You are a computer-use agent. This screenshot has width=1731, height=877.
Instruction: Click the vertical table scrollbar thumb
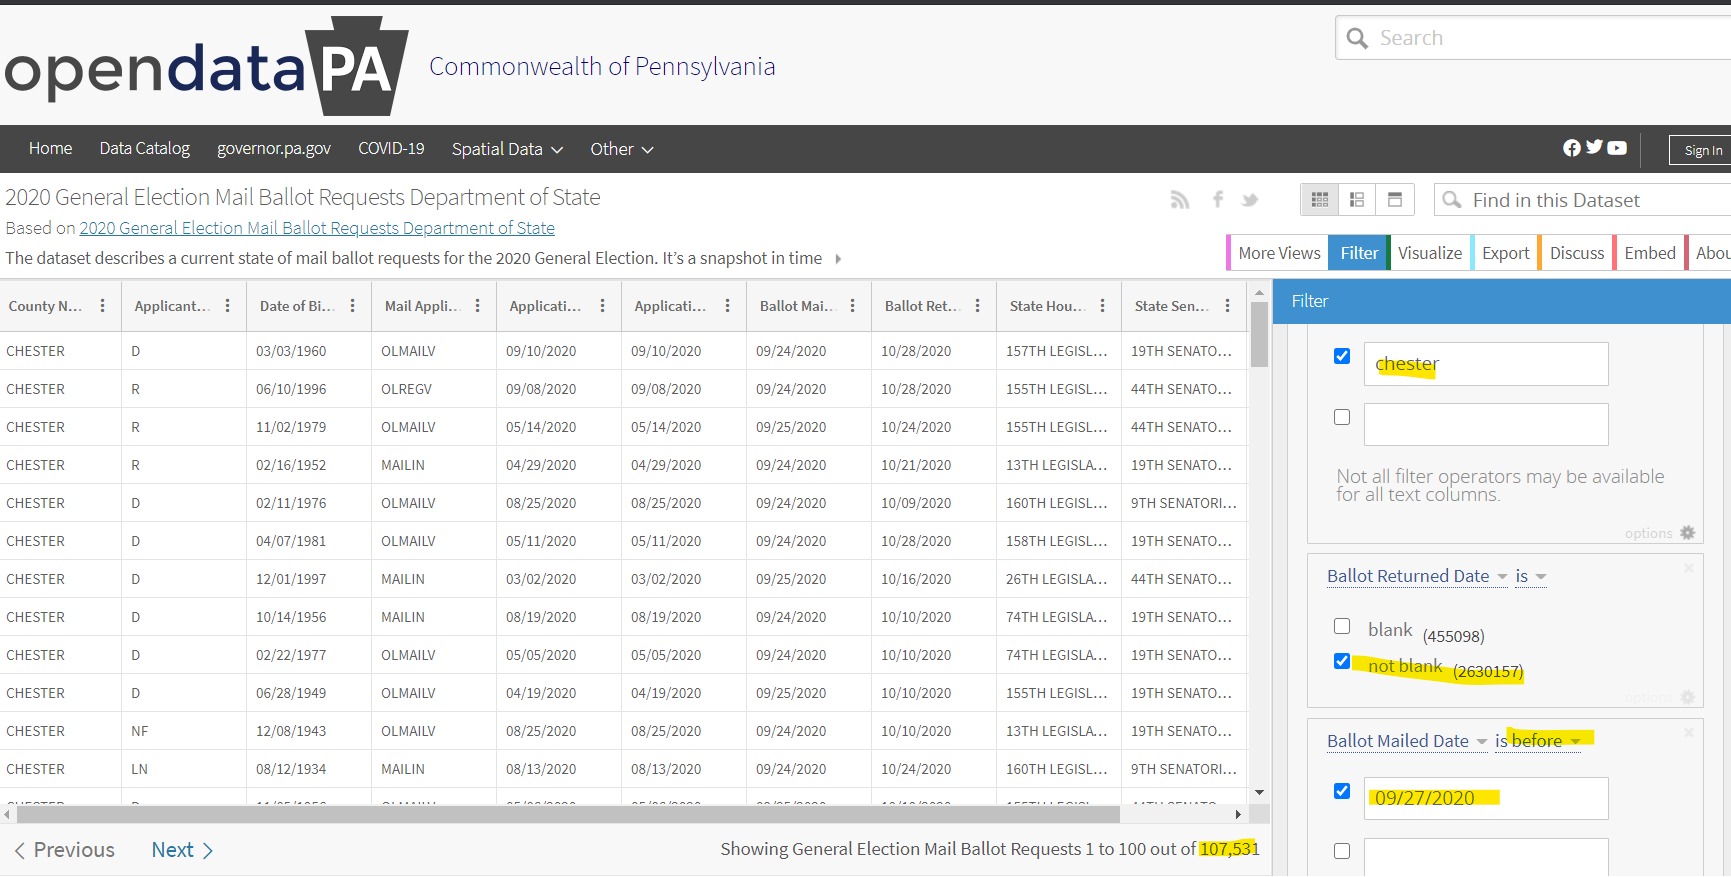tap(1260, 334)
